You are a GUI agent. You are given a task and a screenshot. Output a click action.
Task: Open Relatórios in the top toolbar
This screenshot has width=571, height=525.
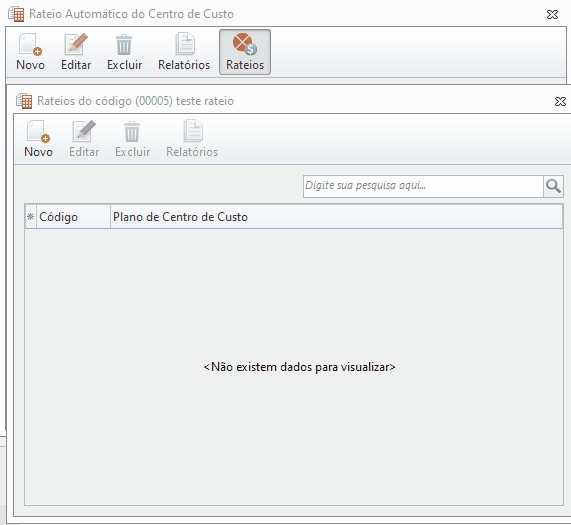pyautogui.click(x=184, y=52)
